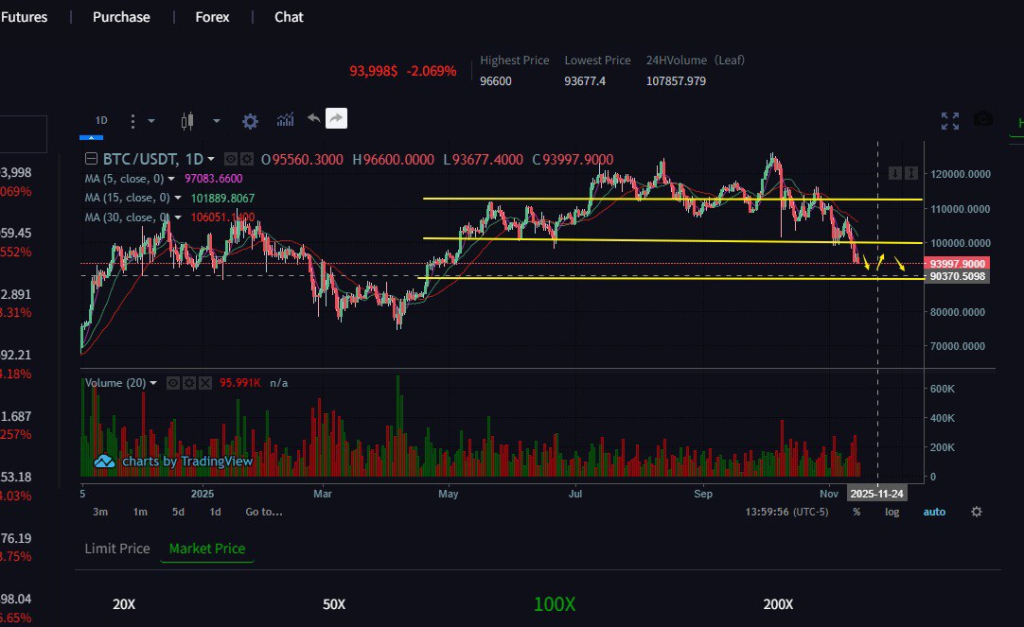The image size is (1024, 627).
Task: Toggle Volume indicator visibility eye icon
Action: point(172,383)
